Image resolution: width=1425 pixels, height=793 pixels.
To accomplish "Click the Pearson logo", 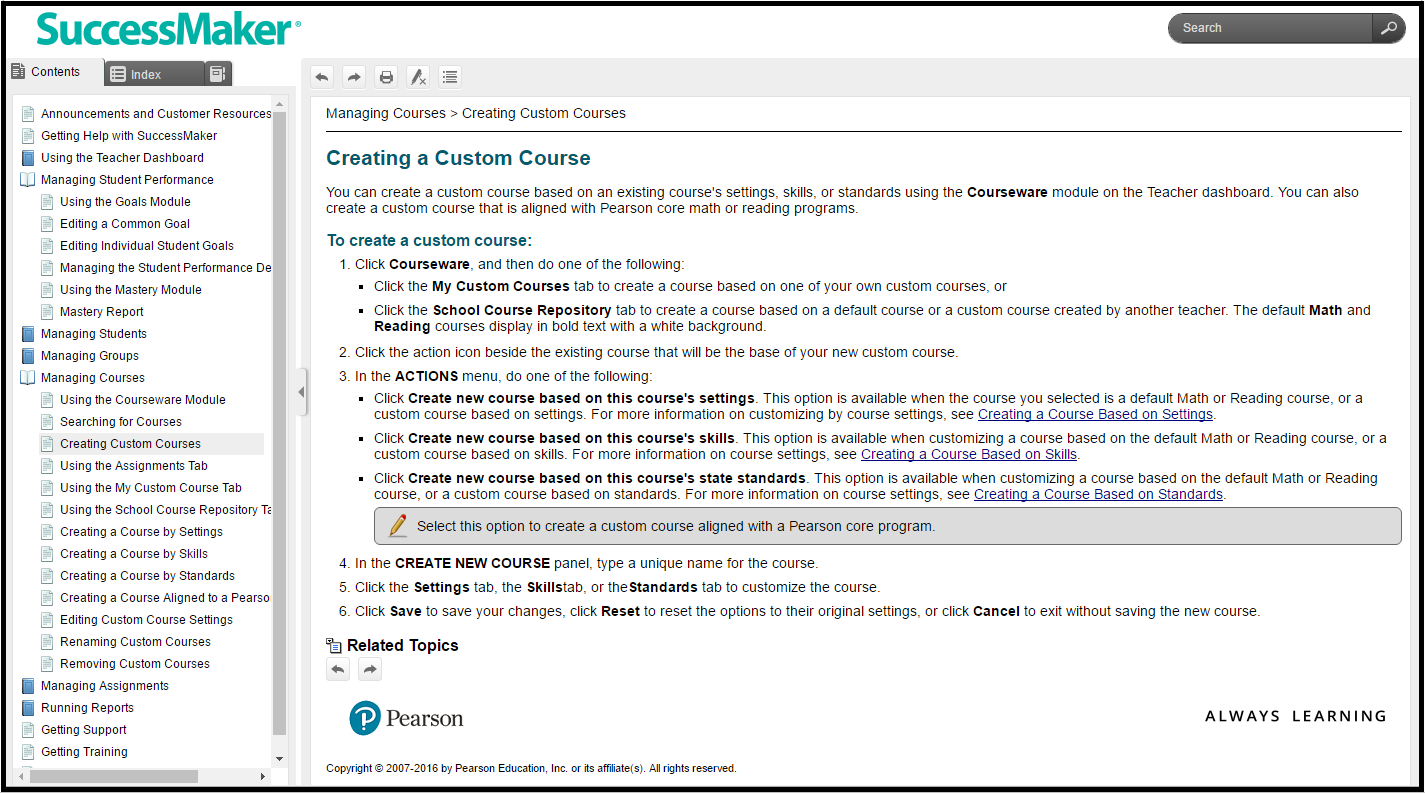I will pyautogui.click(x=406, y=718).
